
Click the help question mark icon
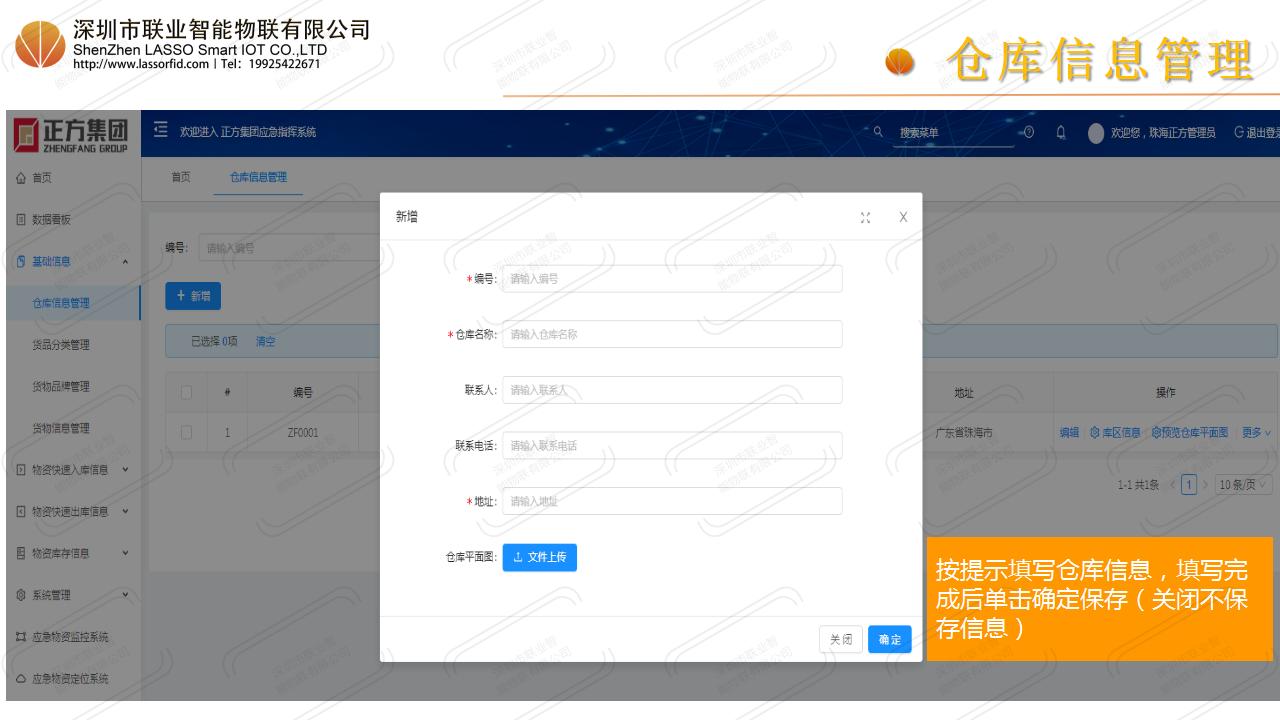coord(1029,133)
